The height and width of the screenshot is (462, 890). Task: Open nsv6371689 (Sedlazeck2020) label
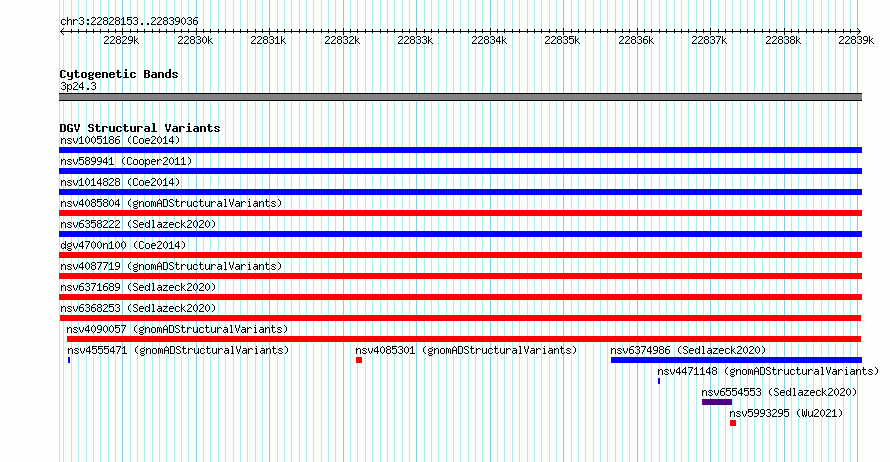tap(138, 287)
